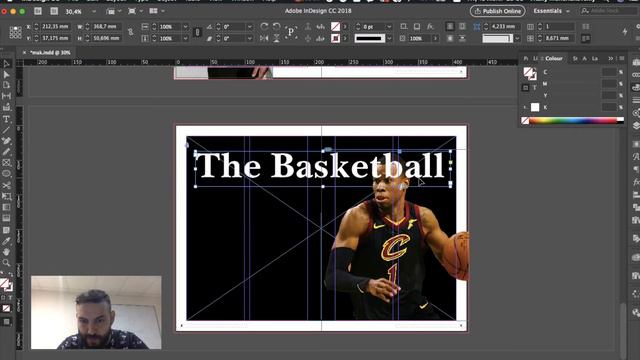Click the Flip Horizontal icon
This screenshot has width=640, height=360.
pos(264,38)
